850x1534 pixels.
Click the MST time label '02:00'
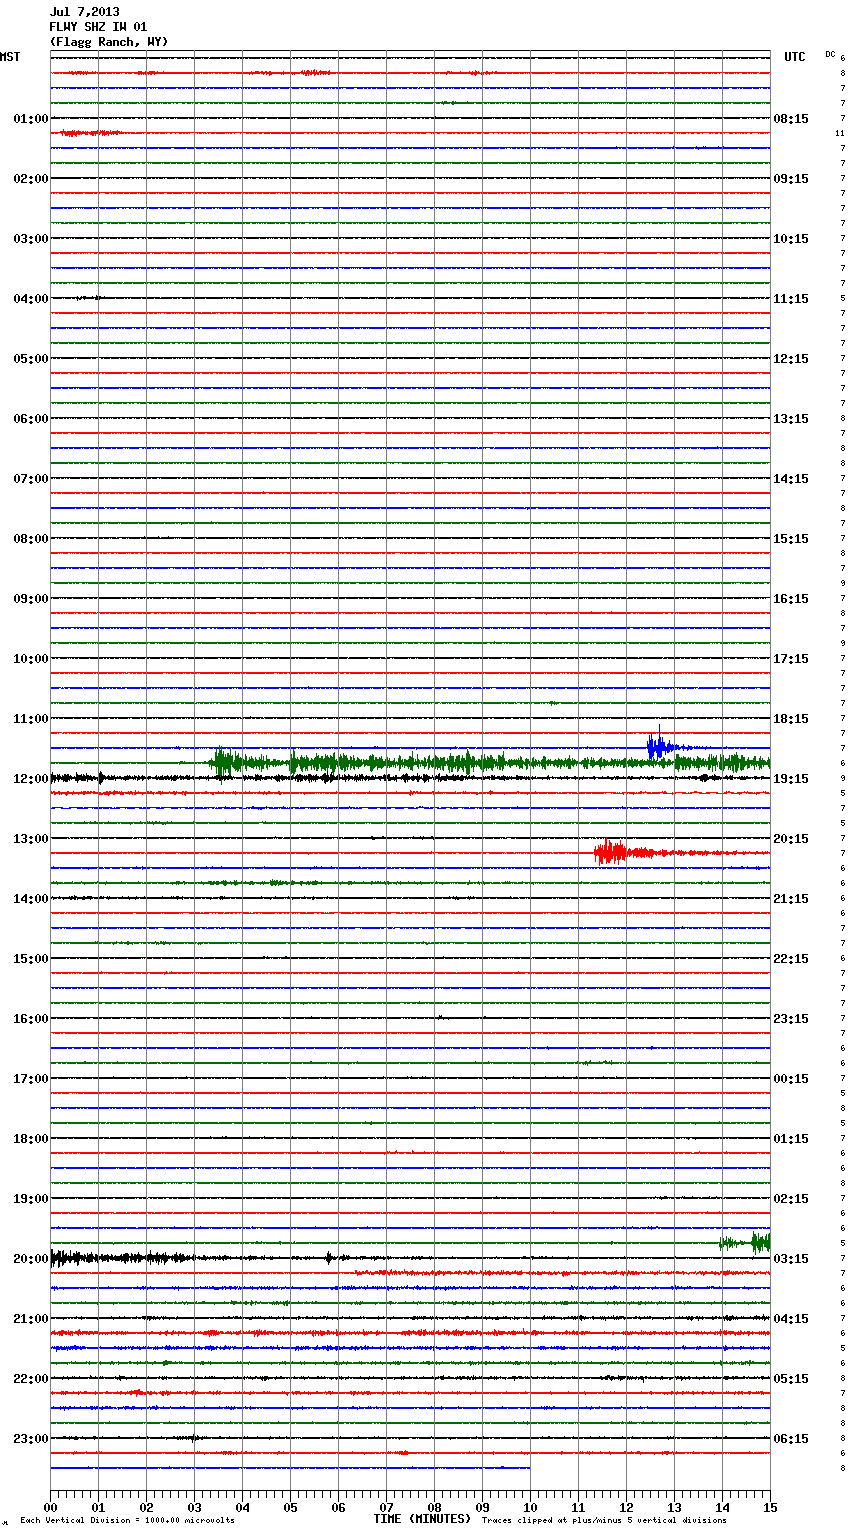[31, 179]
